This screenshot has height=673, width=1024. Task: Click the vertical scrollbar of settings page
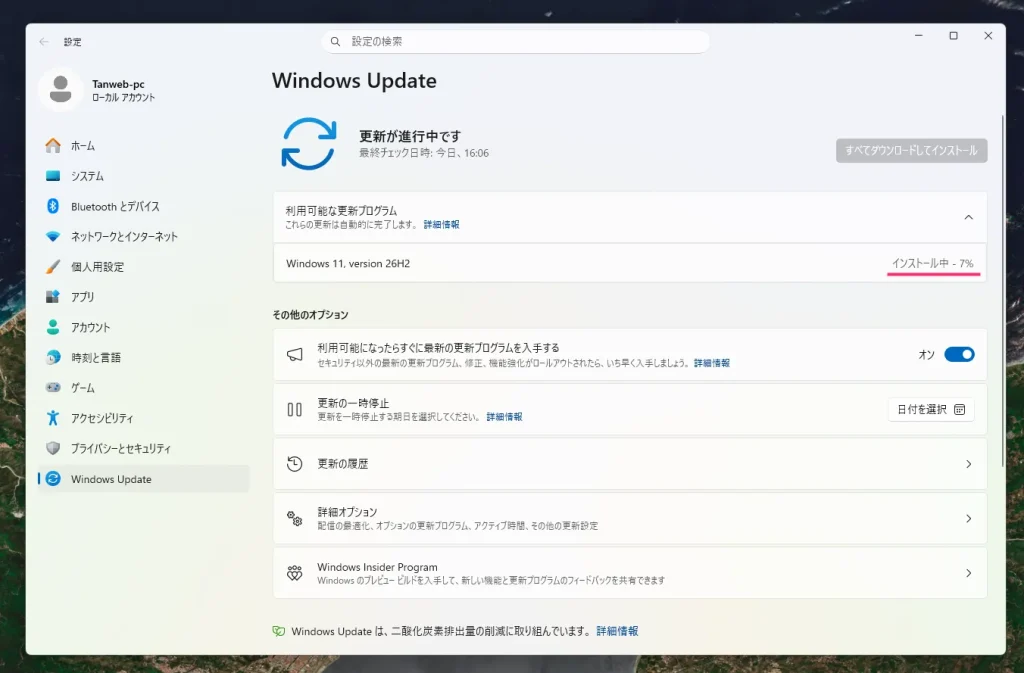(1002, 290)
